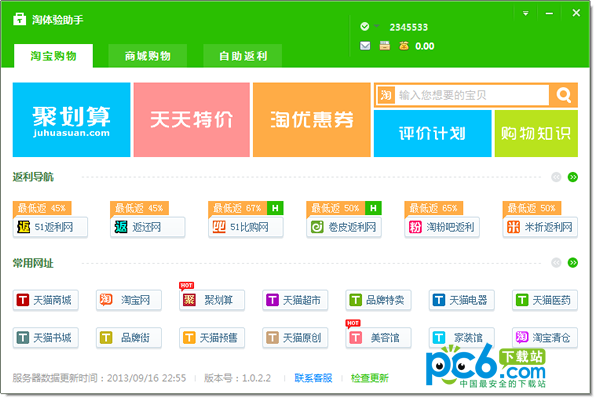Click the gold money bag icon
Screen dimensions: 600x402
[x=404, y=46]
